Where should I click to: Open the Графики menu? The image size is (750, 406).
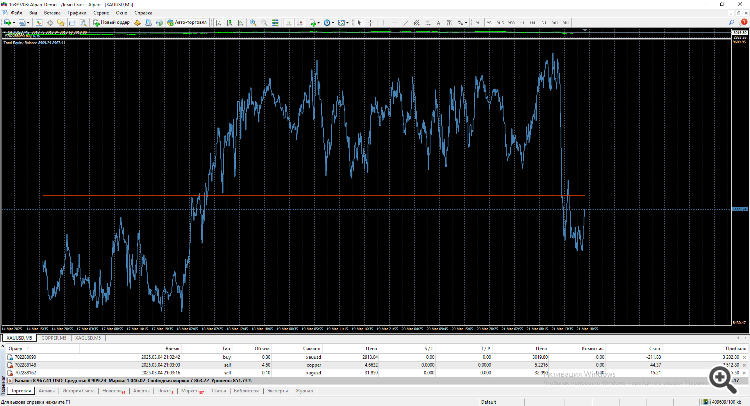coord(77,13)
